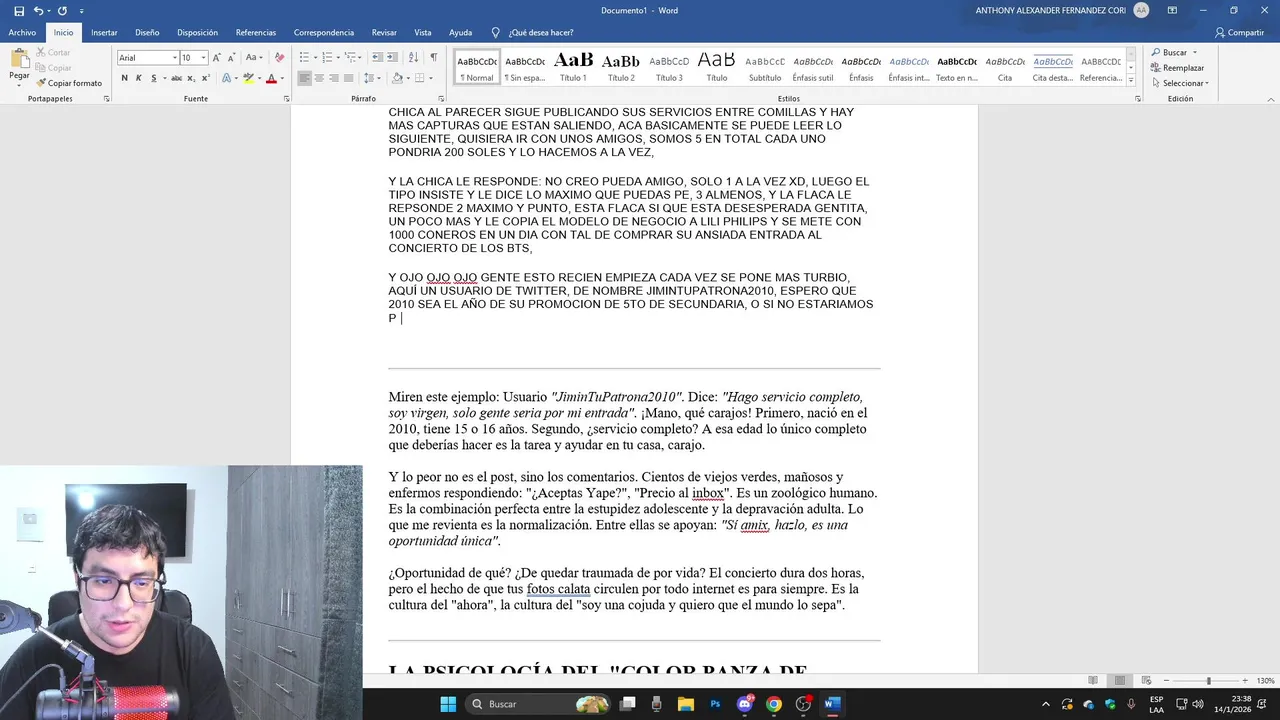Screen dimensions: 1280x720
Task: Open the font size dropdown
Action: coord(204,57)
